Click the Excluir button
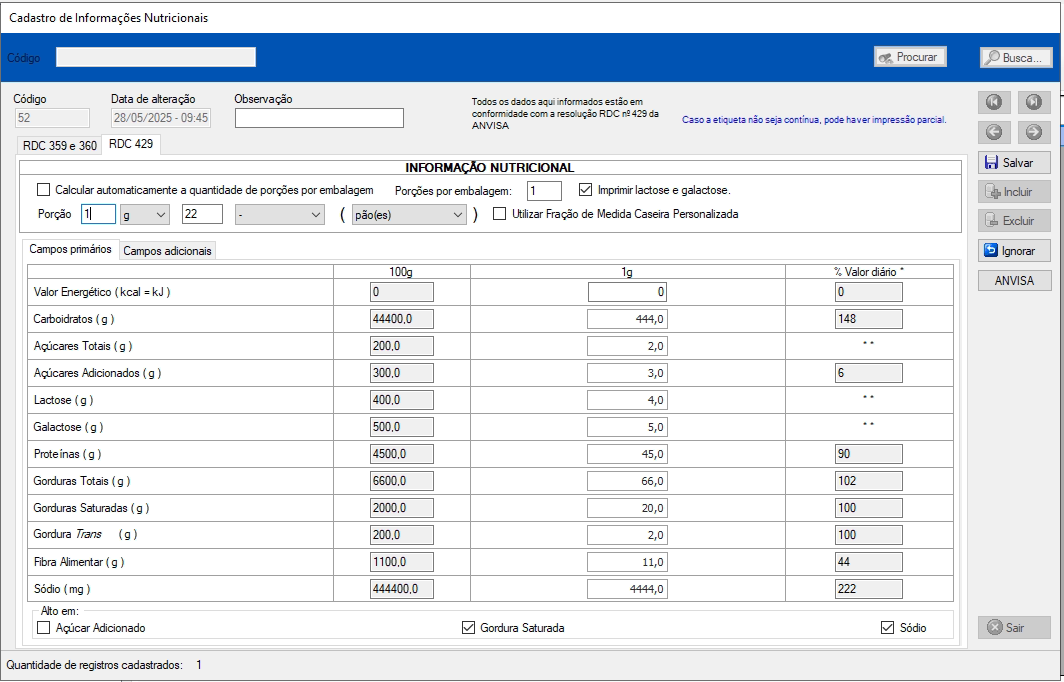 pos(1014,221)
